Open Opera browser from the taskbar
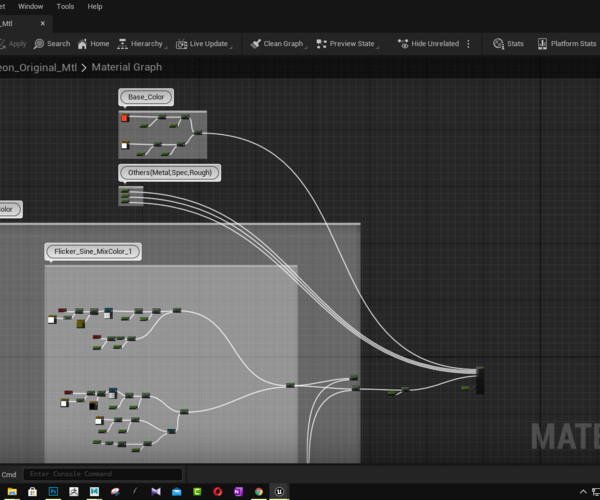 pyautogui.click(x=218, y=491)
